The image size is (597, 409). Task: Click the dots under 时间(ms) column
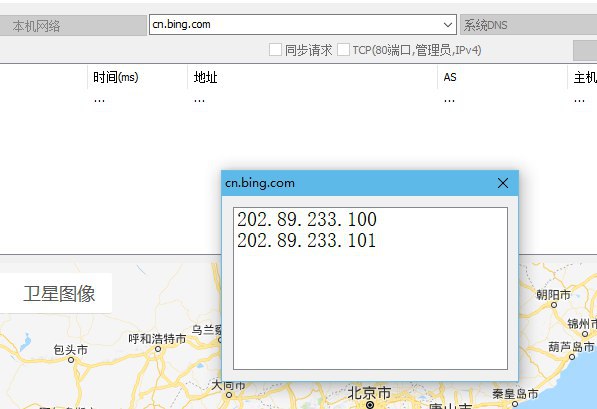pos(99,101)
